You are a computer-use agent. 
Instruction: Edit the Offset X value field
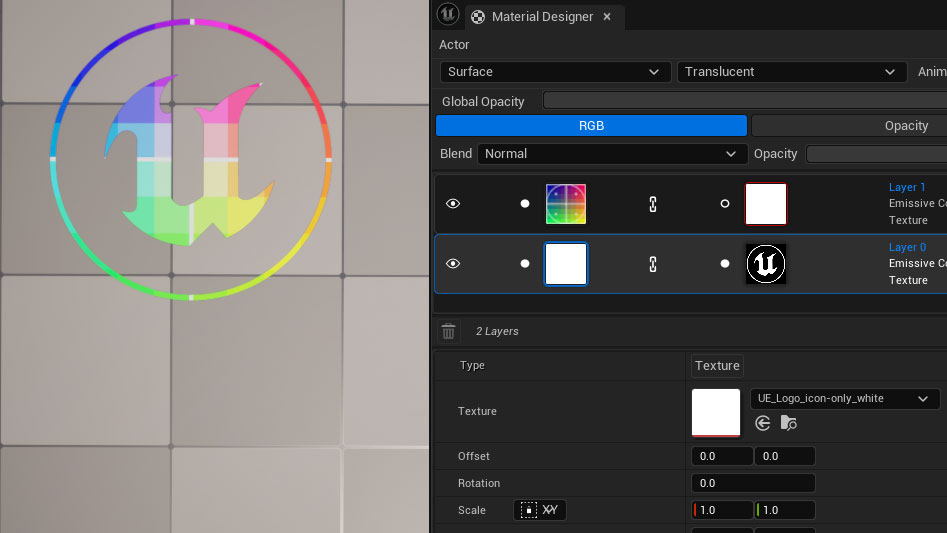[x=722, y=456]
